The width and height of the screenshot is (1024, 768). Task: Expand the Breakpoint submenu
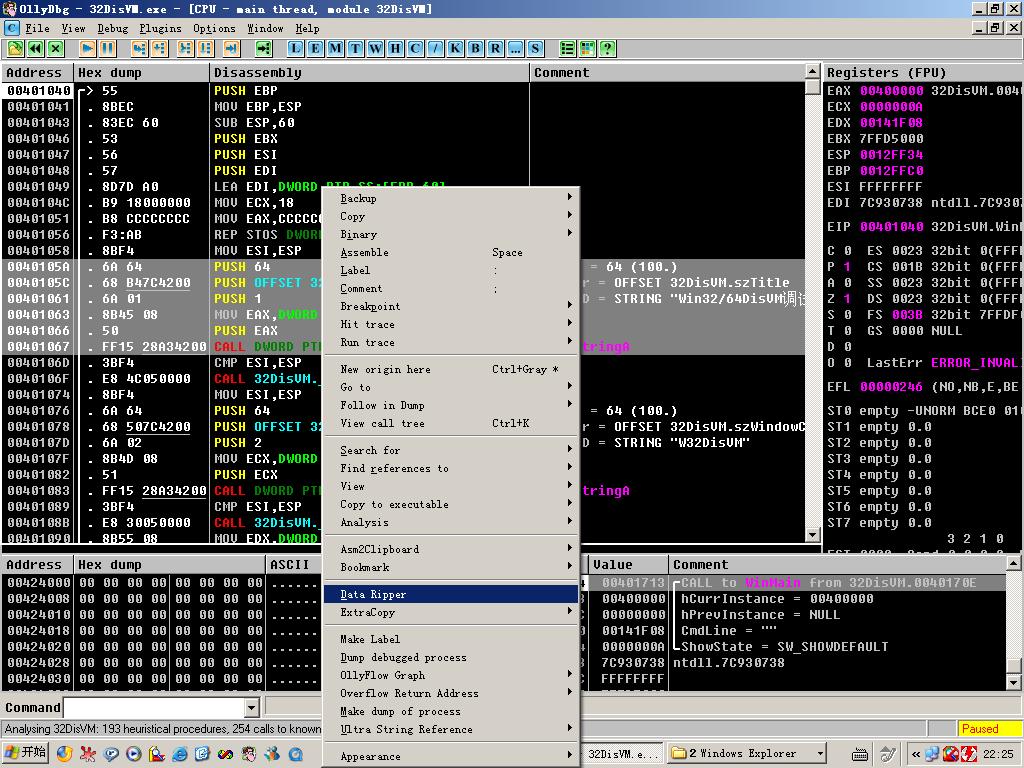coord(451,306)
